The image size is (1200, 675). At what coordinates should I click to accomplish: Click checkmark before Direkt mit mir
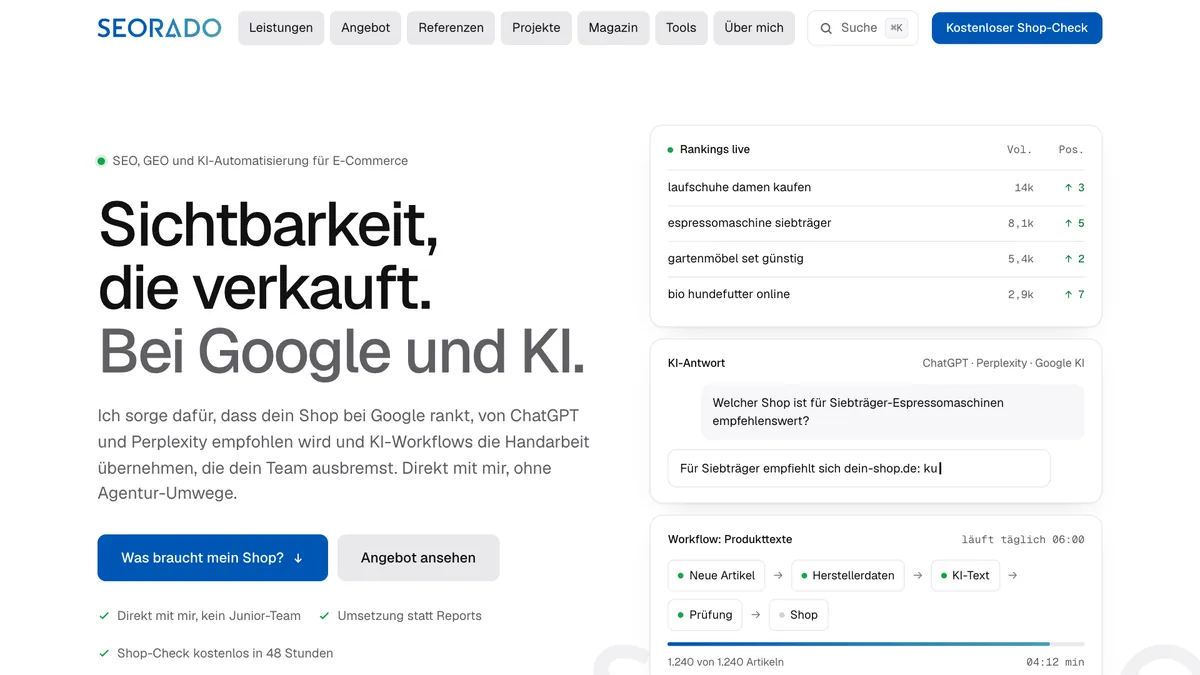coord(104,616)
